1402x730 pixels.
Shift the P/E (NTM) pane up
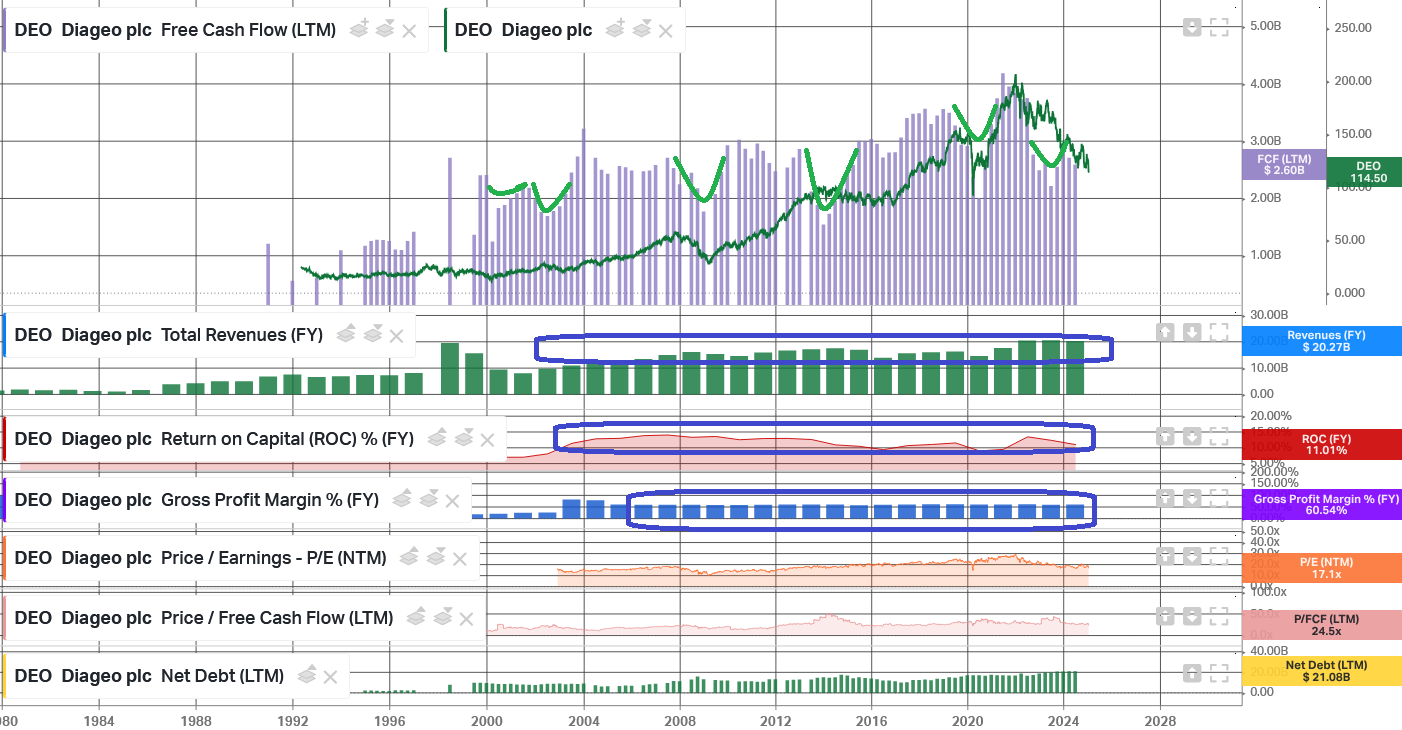tap(1165, 555)
